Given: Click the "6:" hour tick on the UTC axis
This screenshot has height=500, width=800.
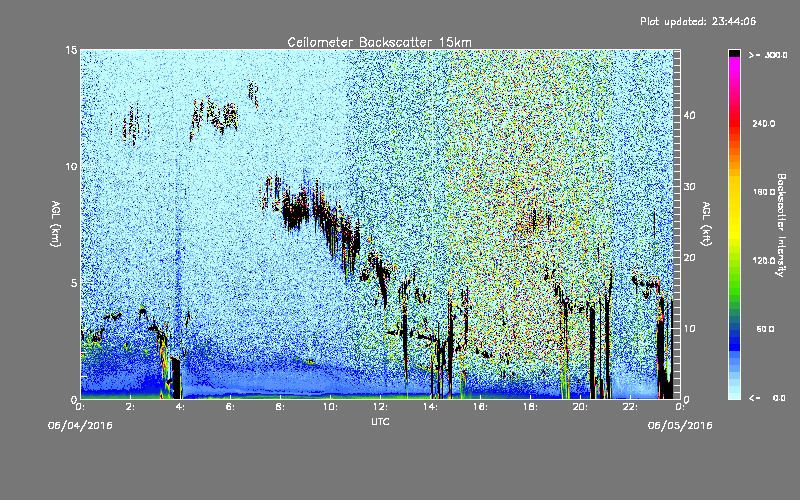Looking at the screenshot, I should [230, 407].
